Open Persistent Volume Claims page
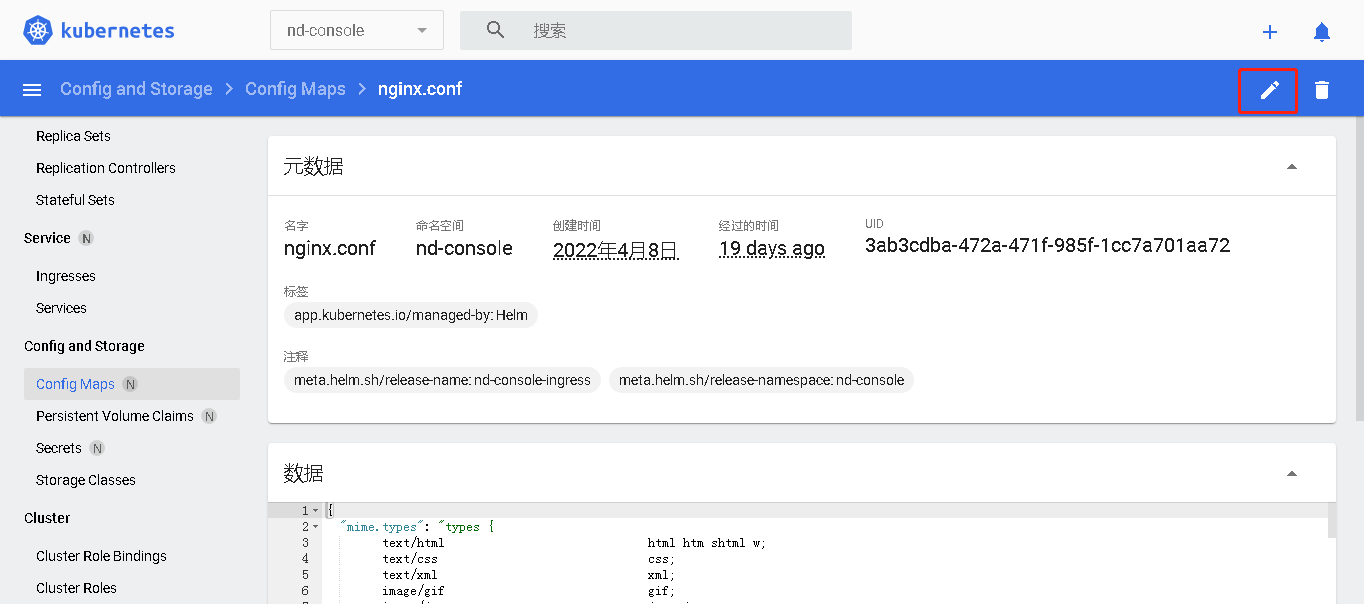The width and height of the screenshot is (1364, 604). point(115,416)
